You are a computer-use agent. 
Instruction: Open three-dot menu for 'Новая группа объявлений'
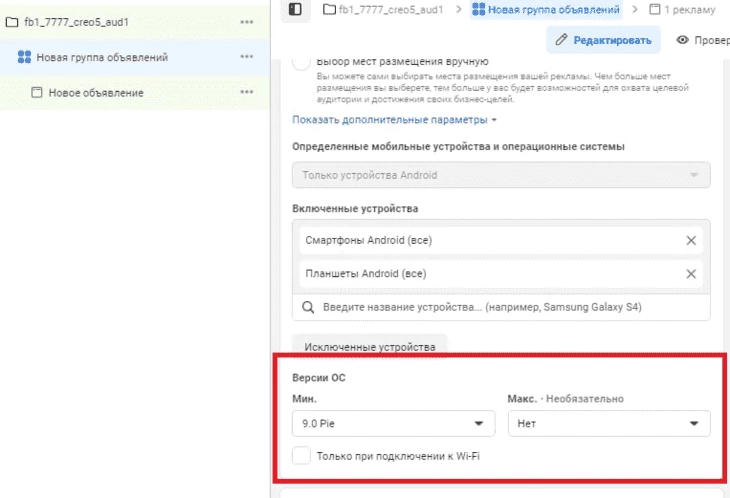pos(247,57)
